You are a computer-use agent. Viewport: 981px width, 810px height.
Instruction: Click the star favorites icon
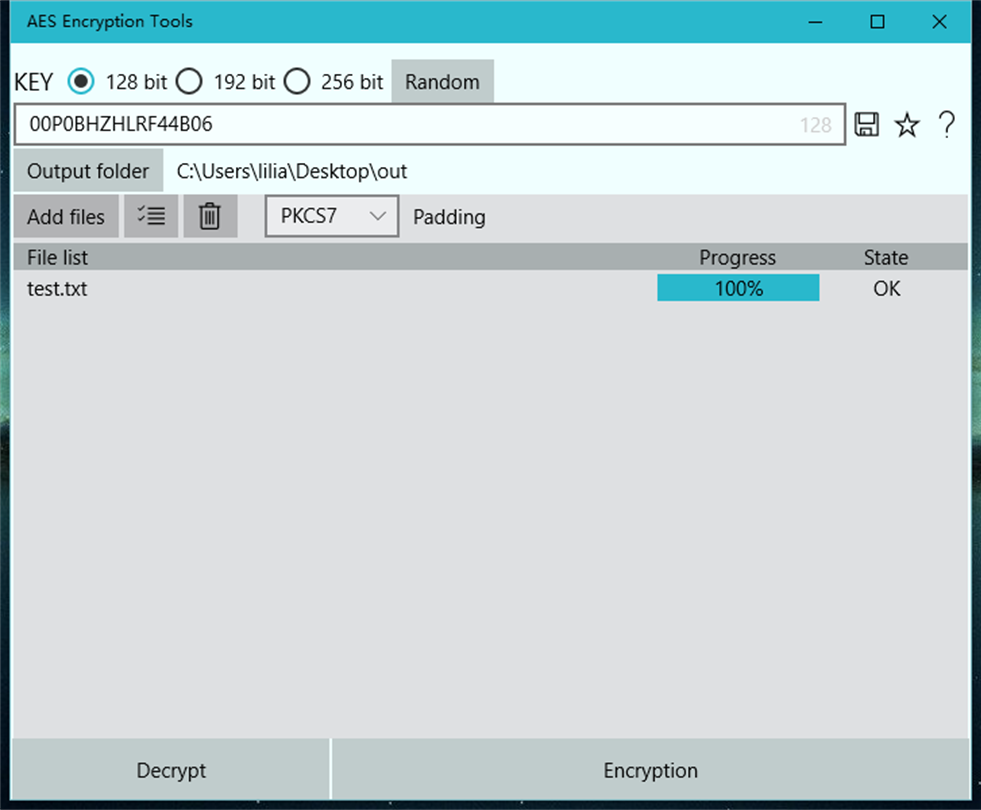[907, 124]
